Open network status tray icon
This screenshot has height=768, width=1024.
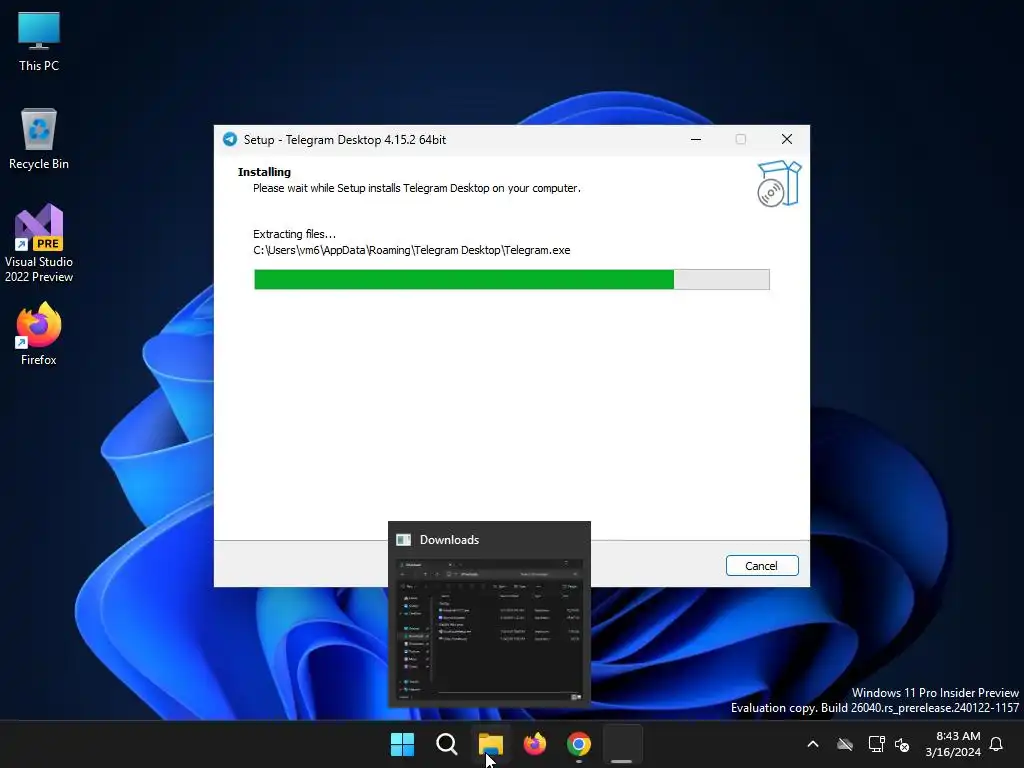coord(876,744)
